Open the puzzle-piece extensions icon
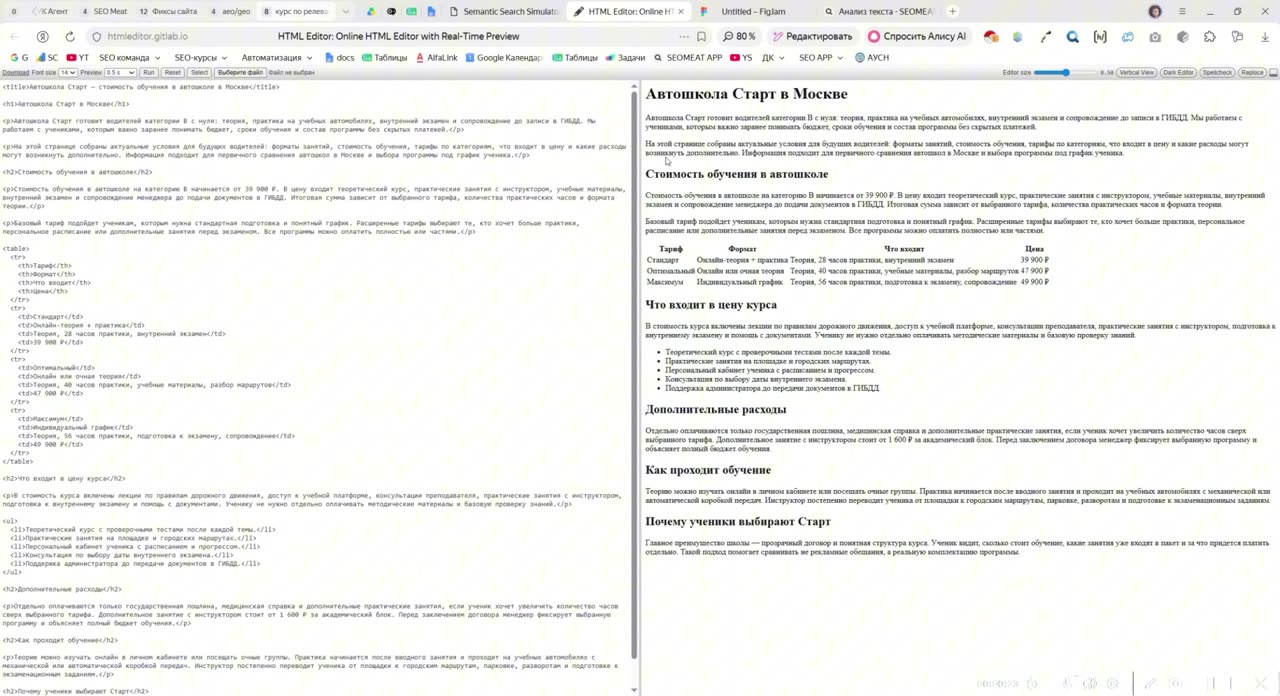1280x696 pixels. pyautogui.click(x=1209, y=36)
